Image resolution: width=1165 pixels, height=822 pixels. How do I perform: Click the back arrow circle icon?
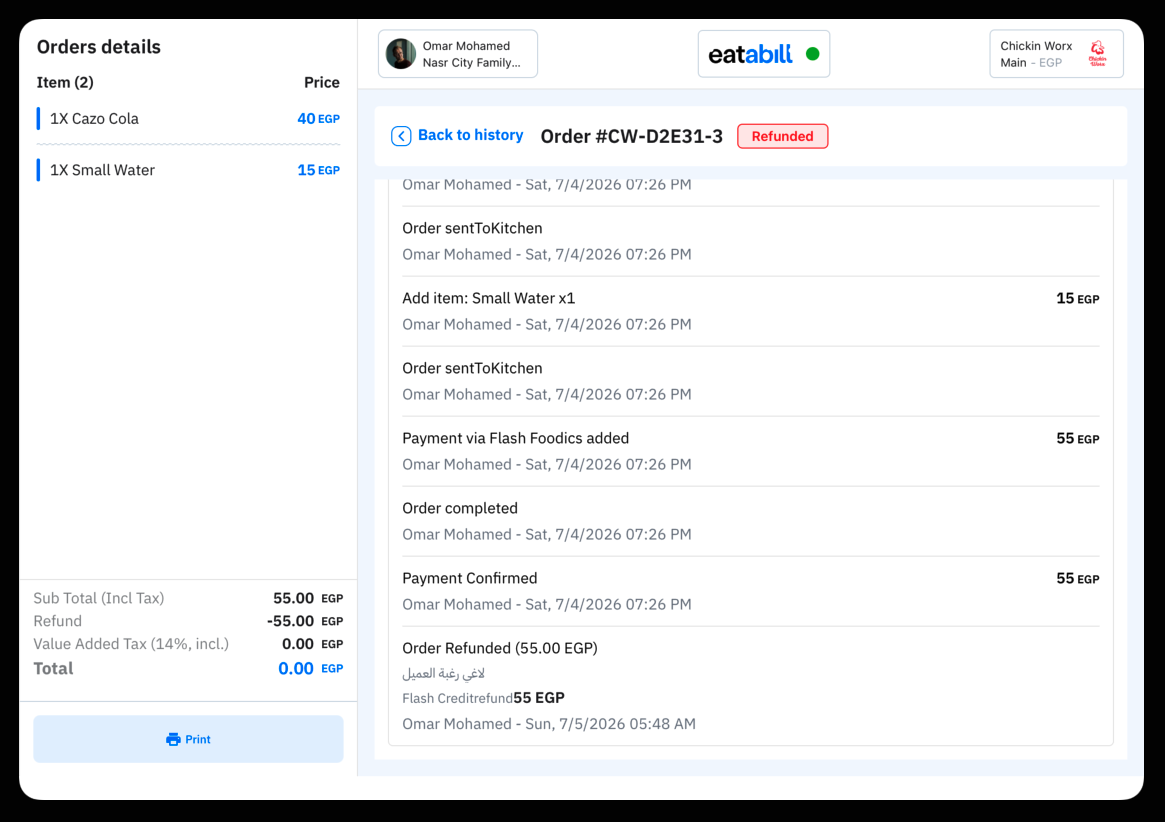pyautogui.click(x=401, y=136)
